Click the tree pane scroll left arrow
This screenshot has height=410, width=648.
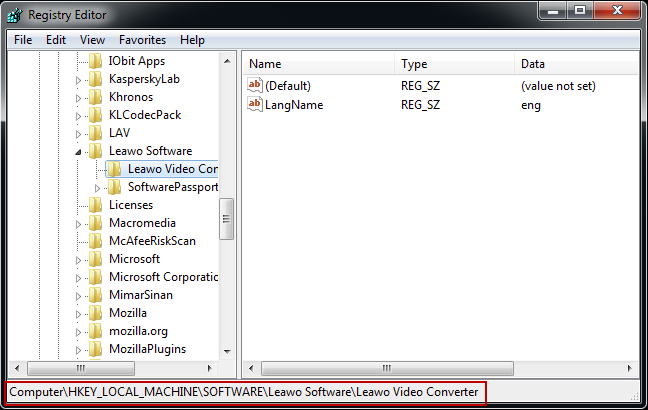coord(17,368)
